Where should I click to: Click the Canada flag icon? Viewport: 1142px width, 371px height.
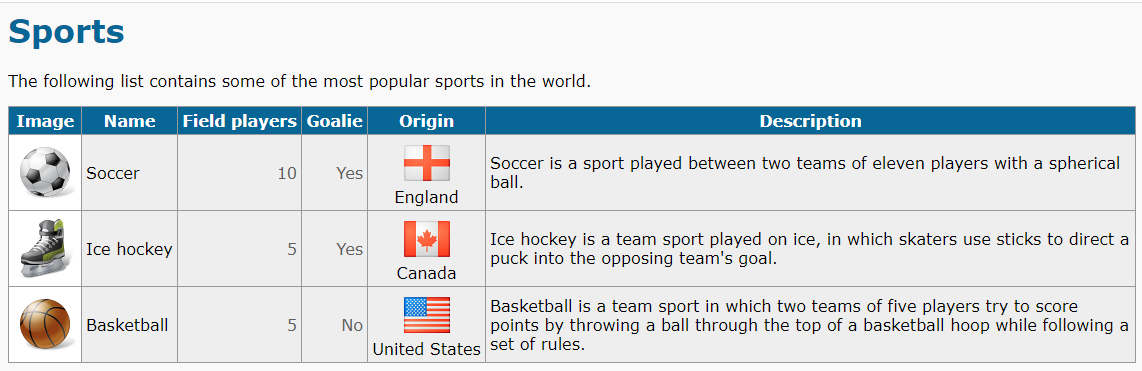click(427, 239)
